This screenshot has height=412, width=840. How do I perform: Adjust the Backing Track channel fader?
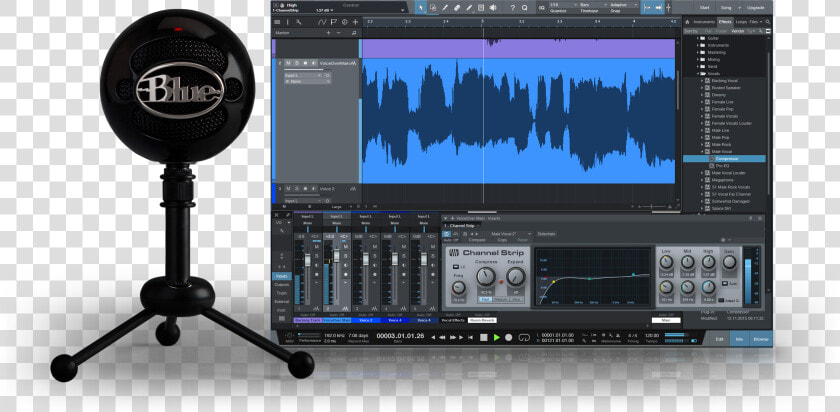click(308, 260)
